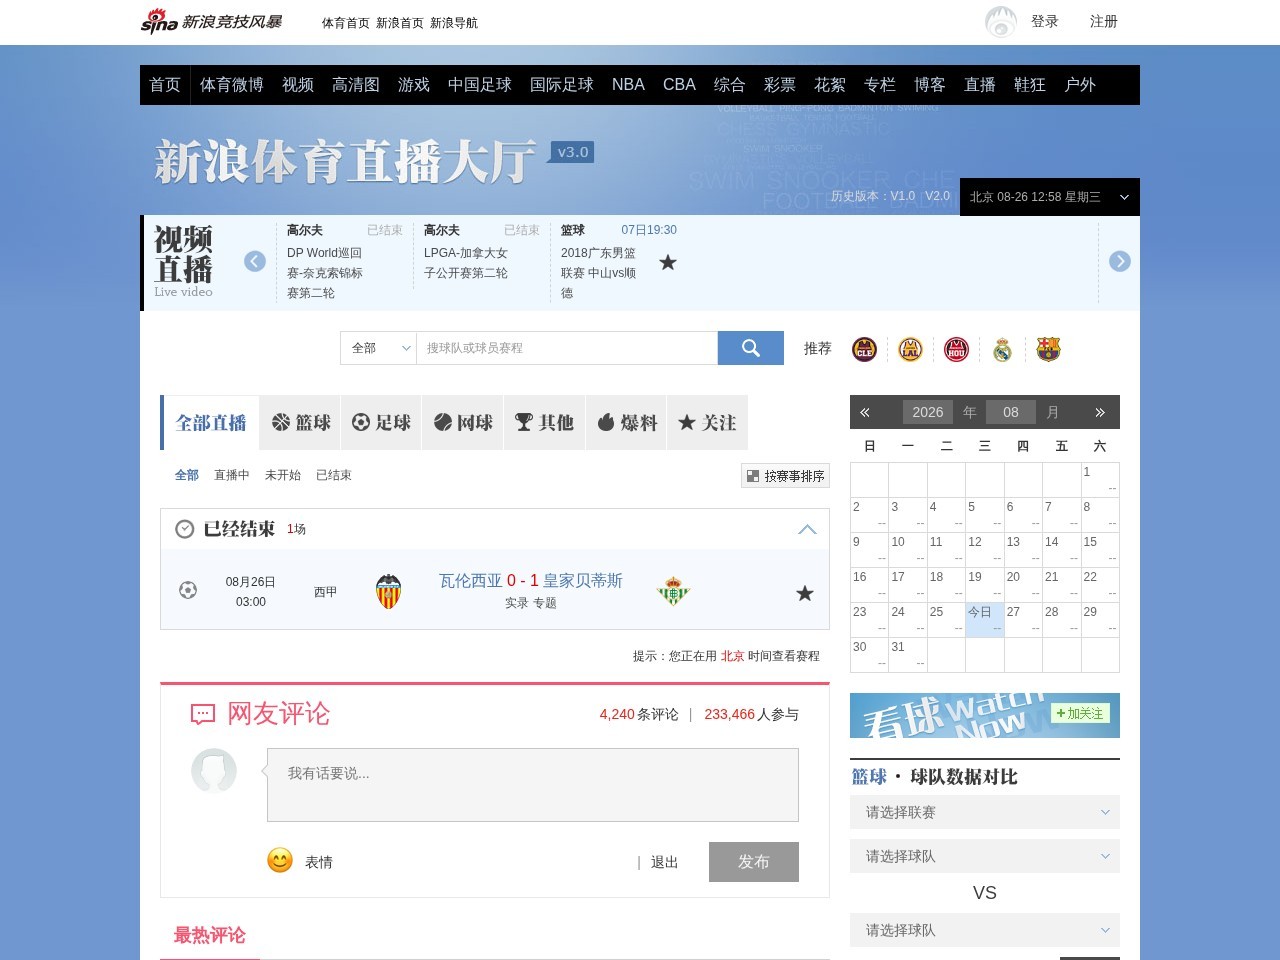Switch to the 篮球 basketball tab

(301, 423)
